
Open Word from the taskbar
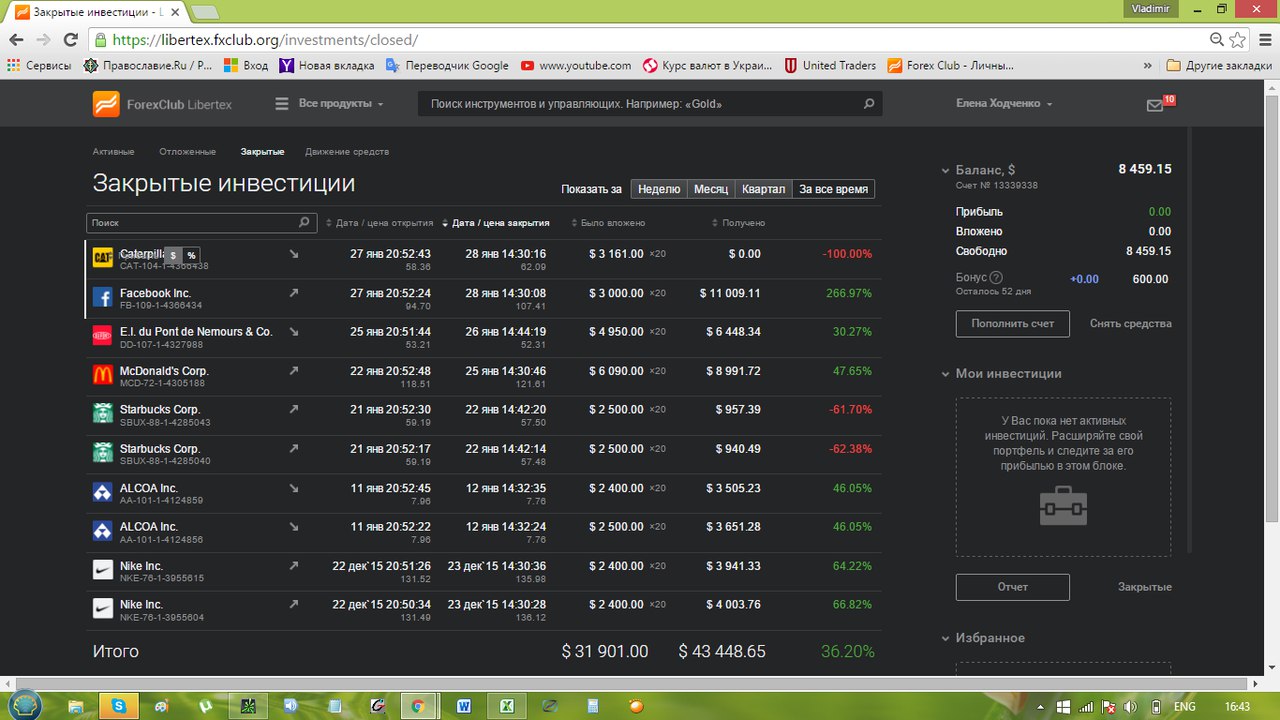(464, 706)
